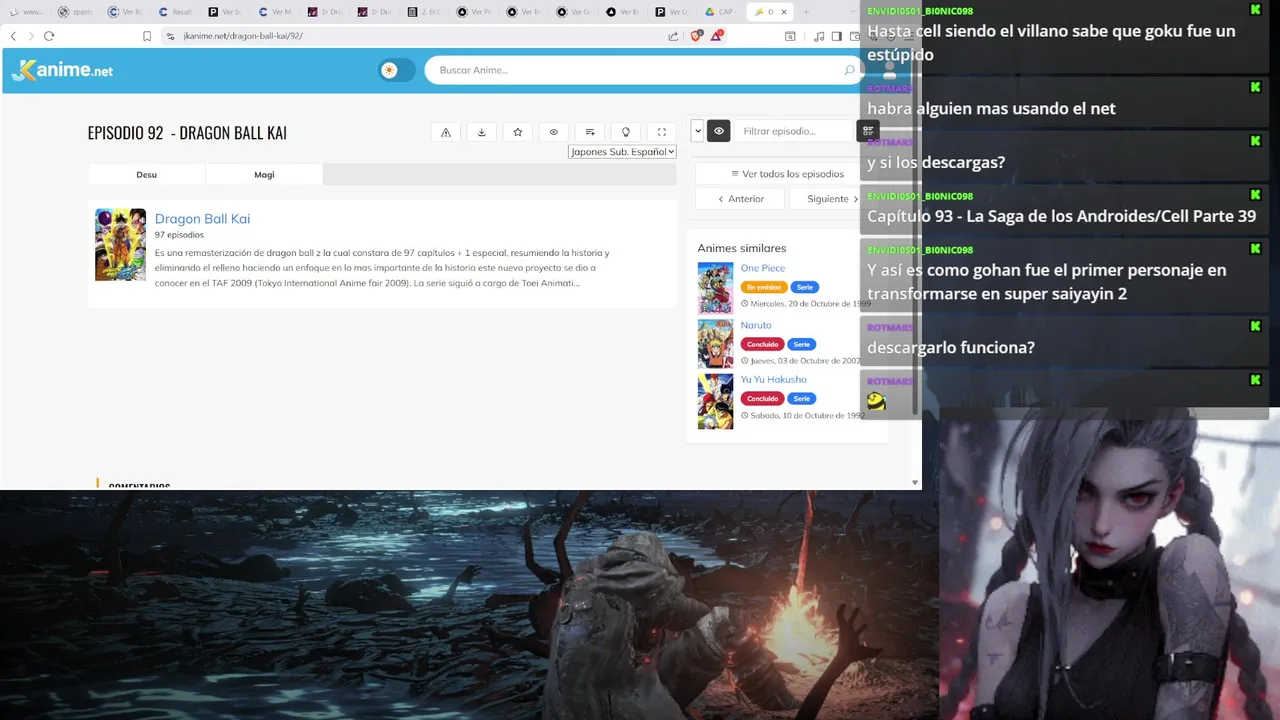1280x720 pixels.
Task: Click the En emision badge under One Piece
Action: 763,287
